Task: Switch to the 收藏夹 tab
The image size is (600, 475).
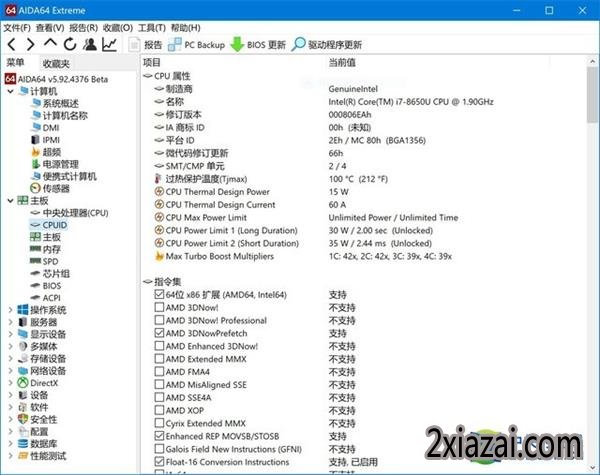Action: point(56,64)
